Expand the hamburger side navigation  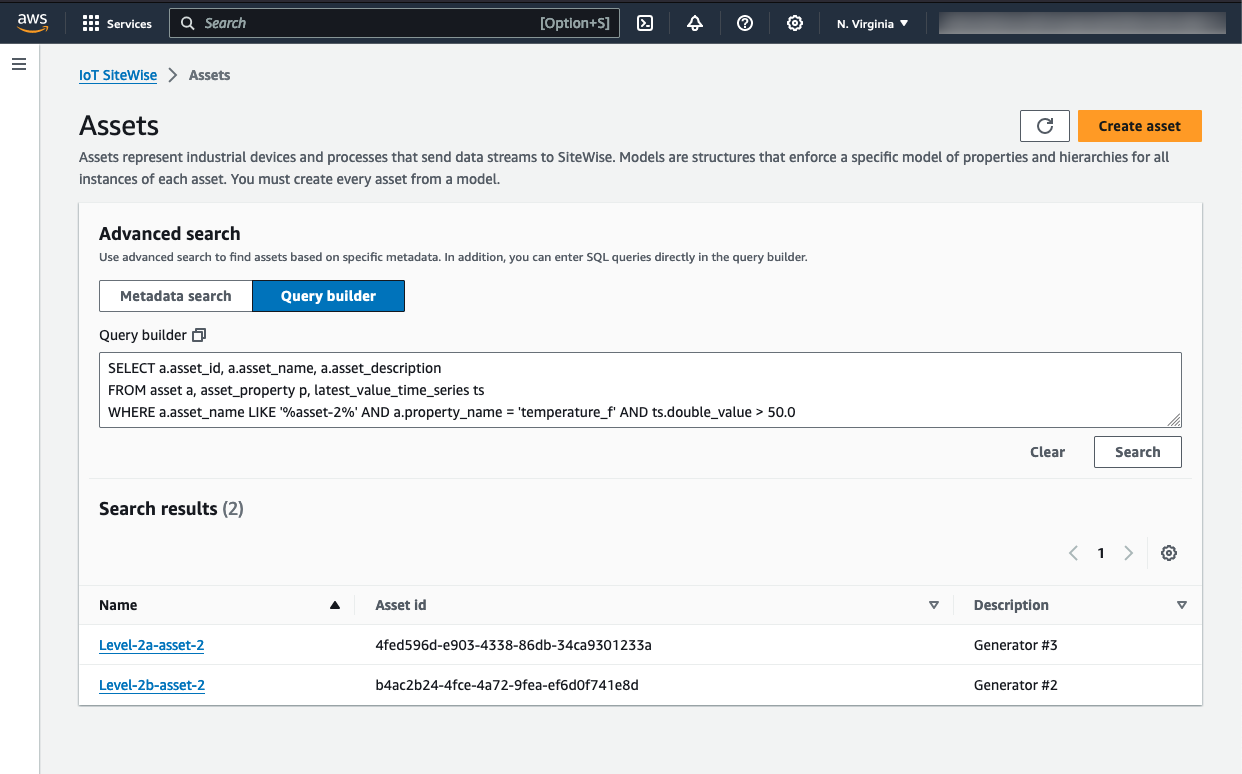click(18, 64)
